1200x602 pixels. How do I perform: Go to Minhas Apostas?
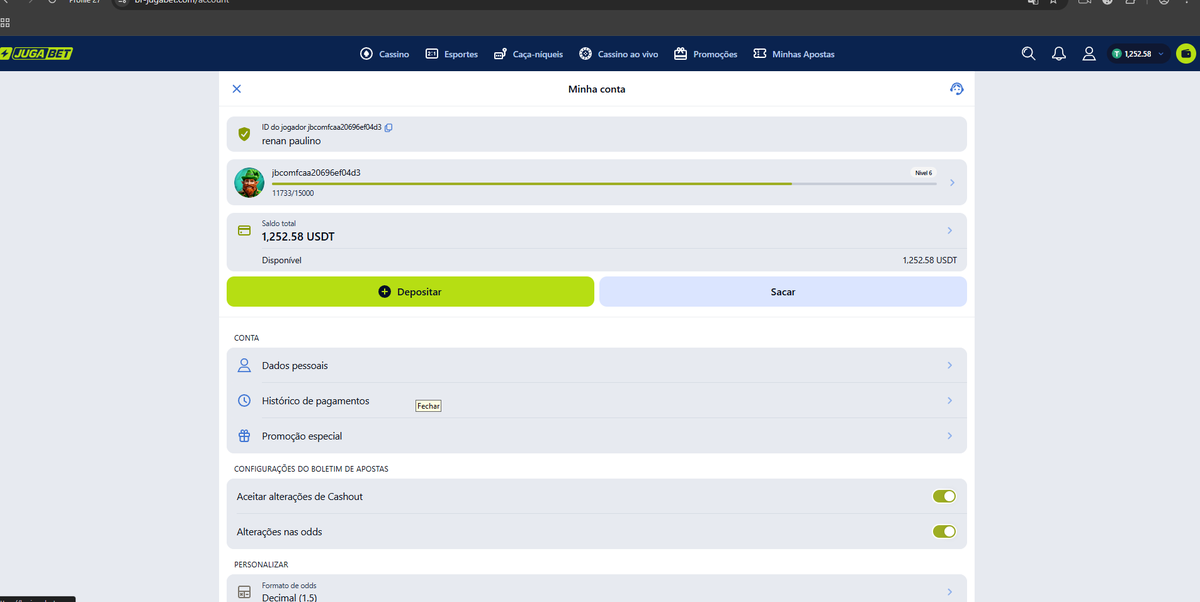tap(794, 54)
